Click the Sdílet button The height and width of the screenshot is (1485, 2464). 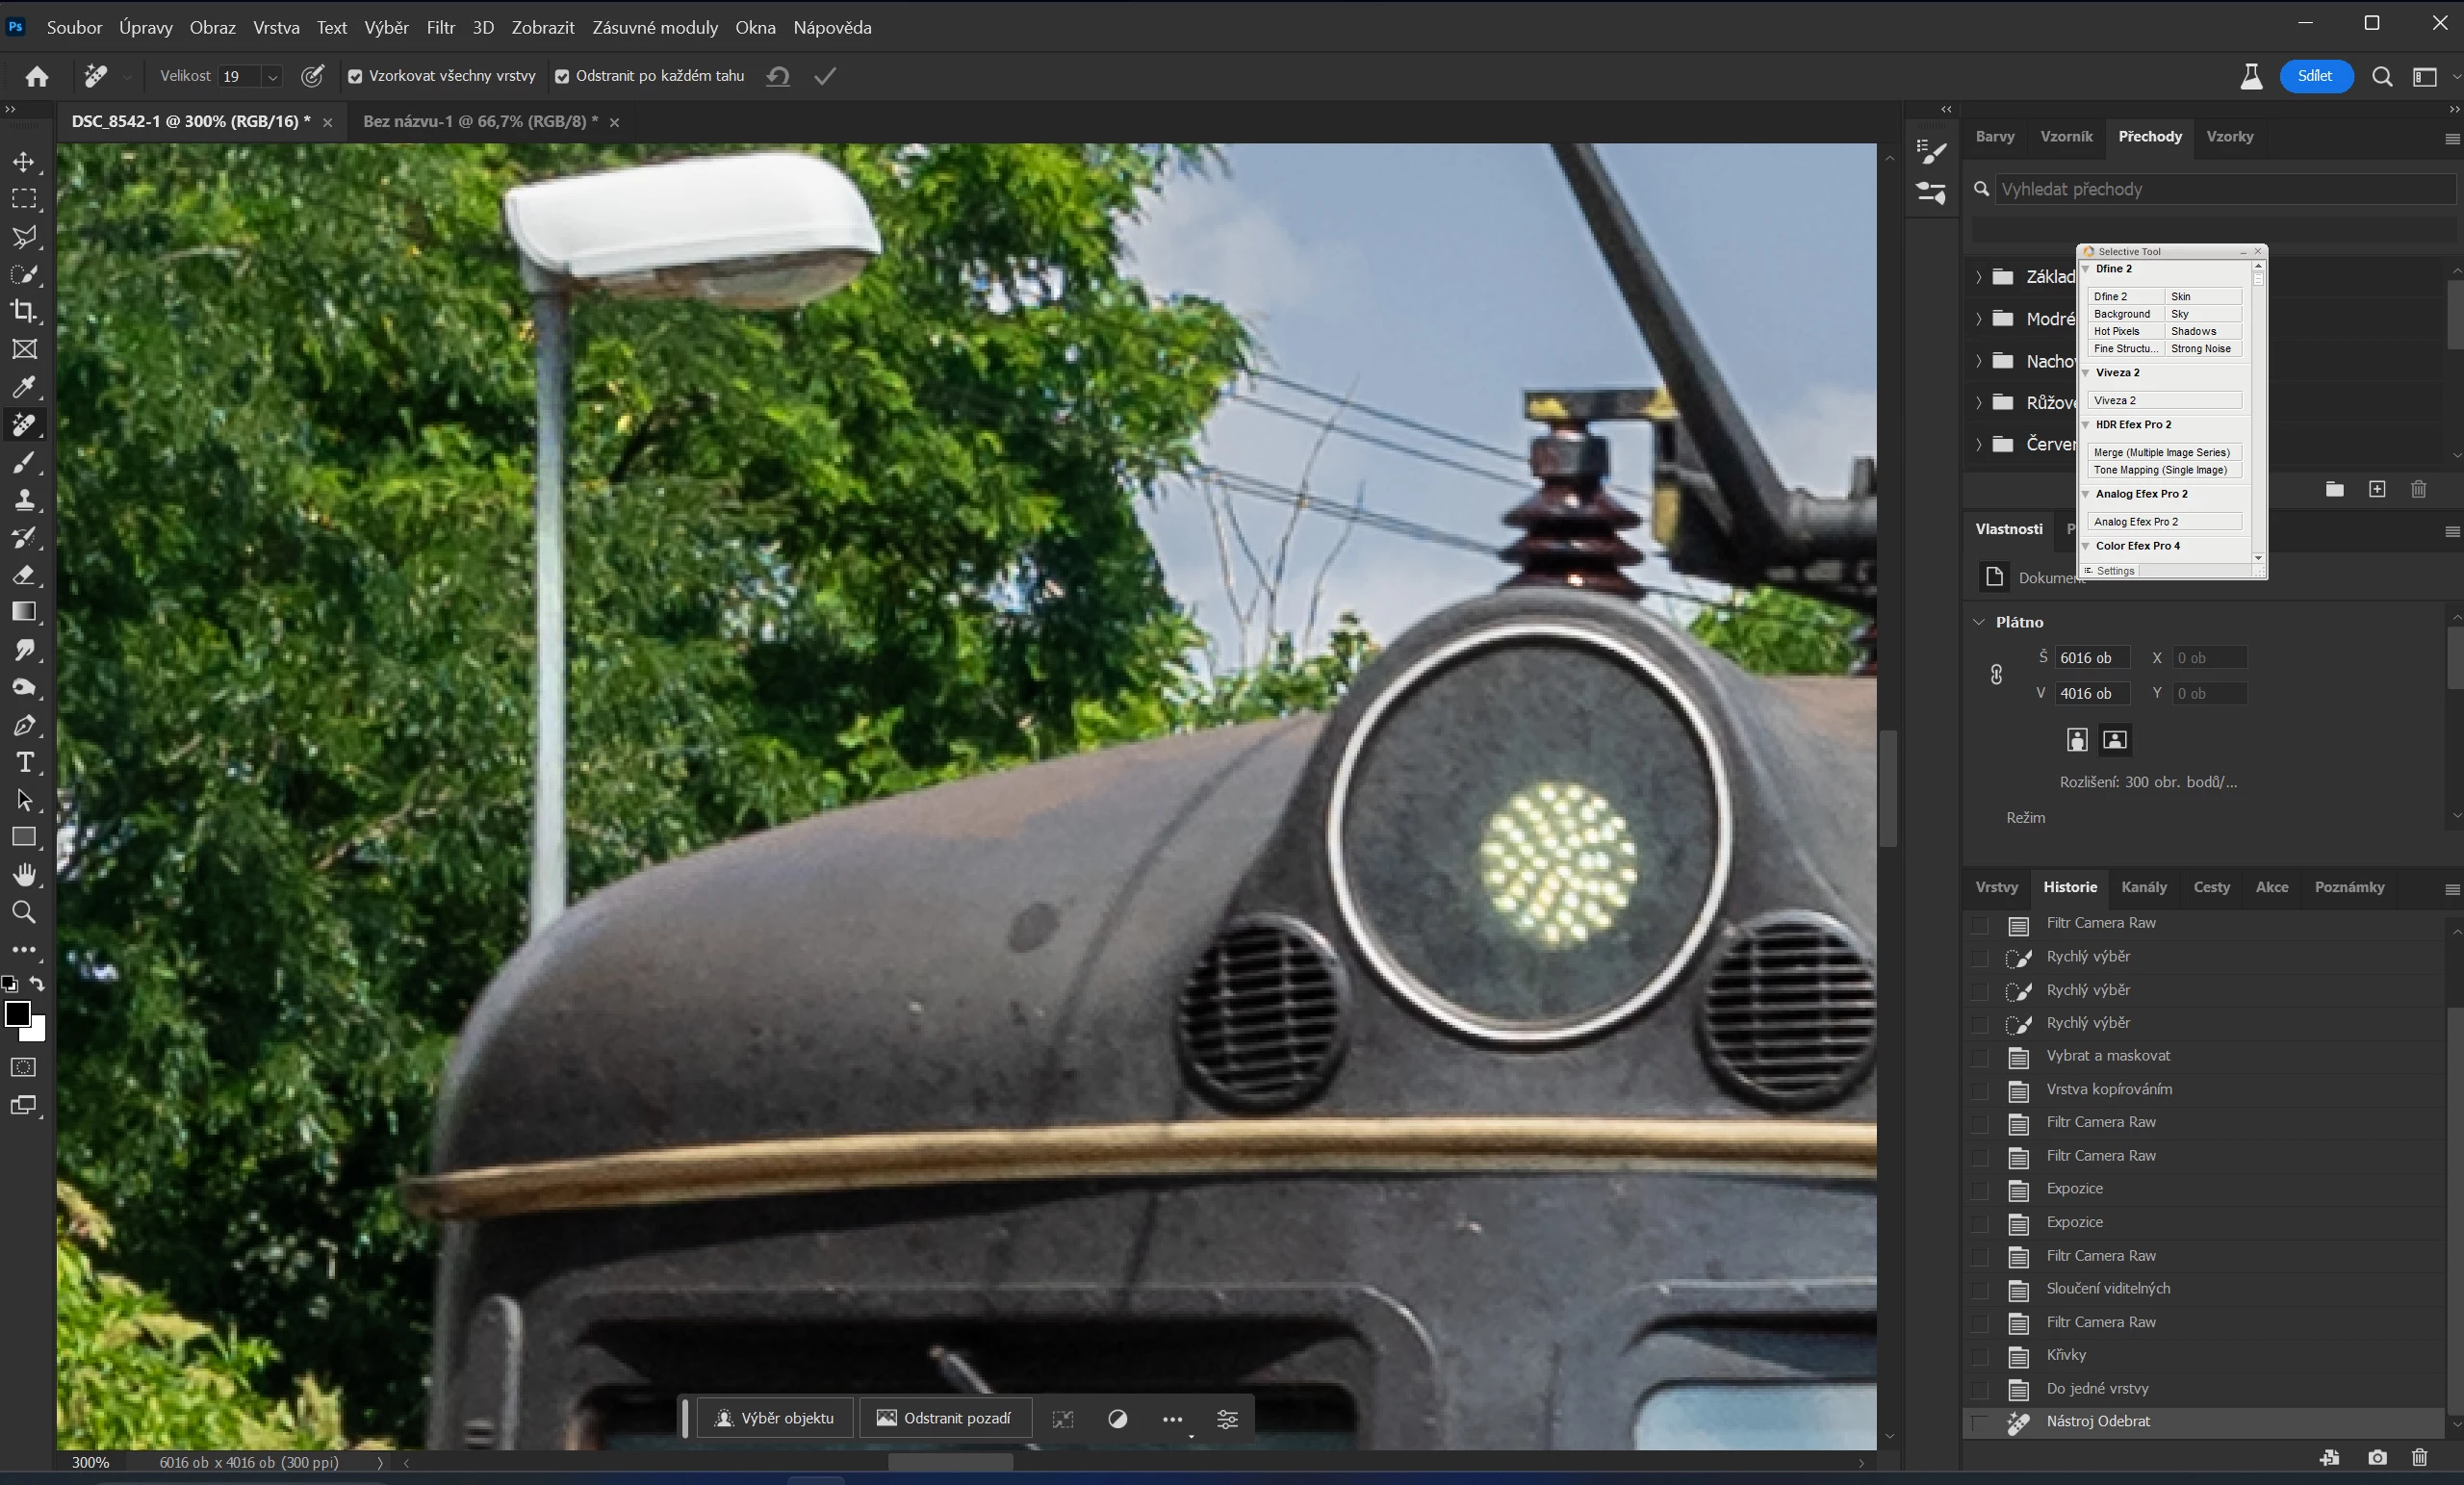[x=2314, y=76]
